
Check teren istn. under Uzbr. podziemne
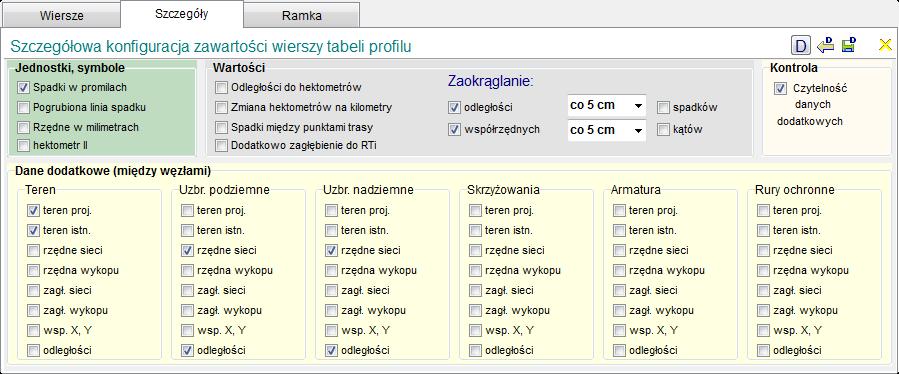pyautogui.click(x=187, y=231)
